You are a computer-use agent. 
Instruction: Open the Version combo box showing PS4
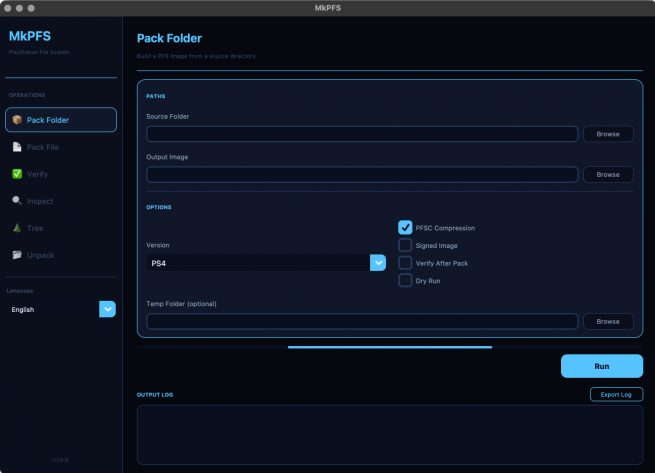[266, 263]
